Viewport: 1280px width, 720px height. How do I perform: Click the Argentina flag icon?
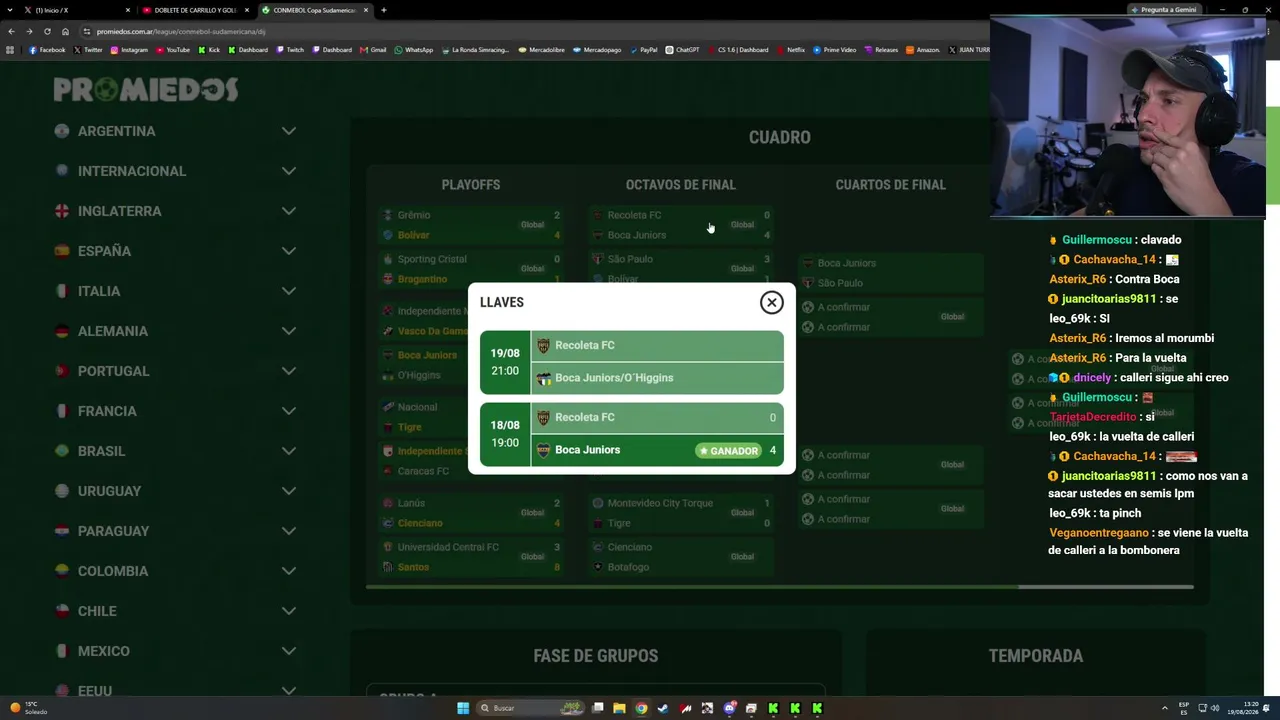pos(62,131)
